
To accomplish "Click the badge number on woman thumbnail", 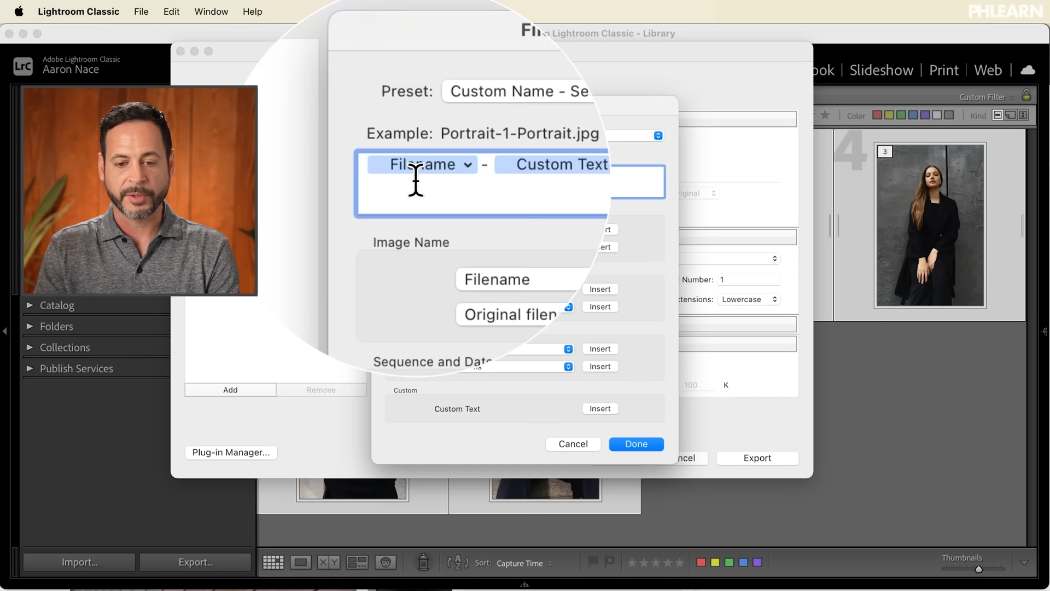I will 885,152.
